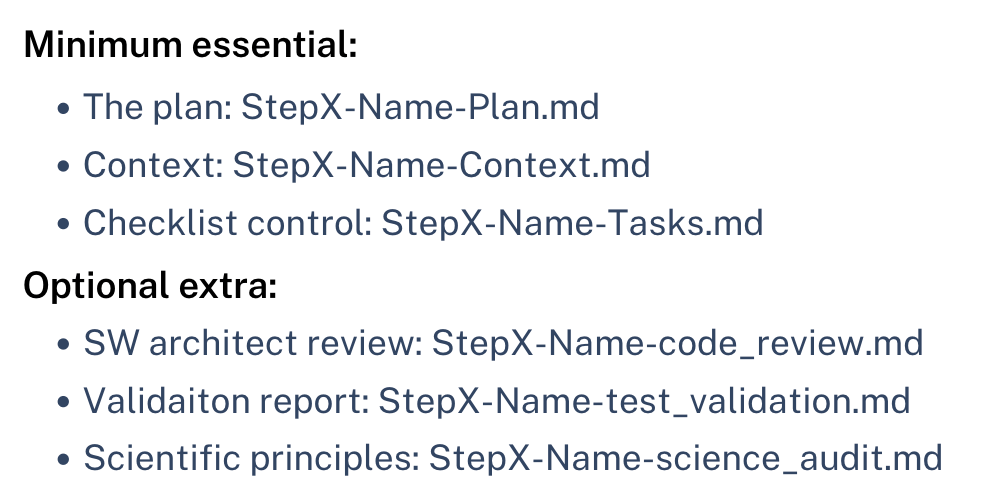The image size is (986, 504).
Task: Select the StepX-Name-Plan.md filename
Action: [420, 106]
